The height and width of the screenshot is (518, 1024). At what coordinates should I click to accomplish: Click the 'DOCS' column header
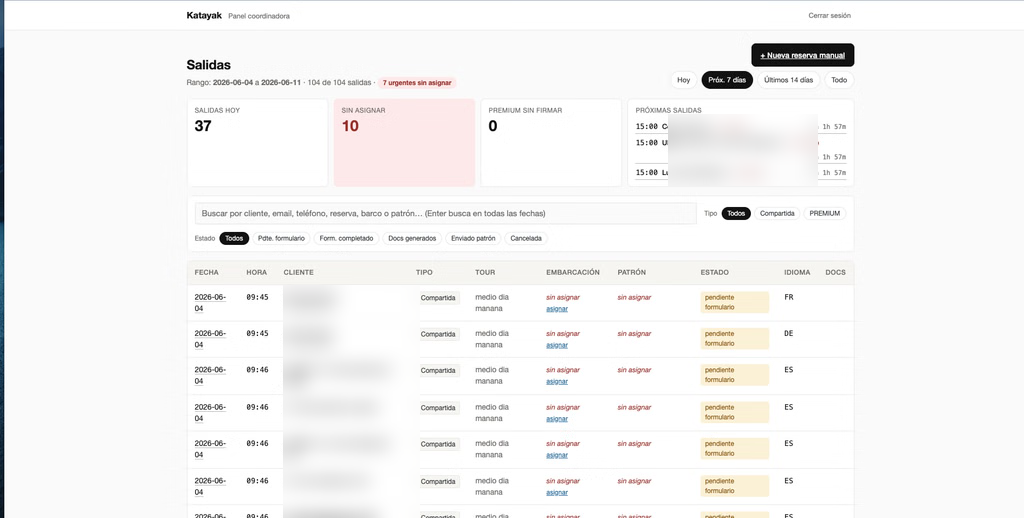[836, 272]
